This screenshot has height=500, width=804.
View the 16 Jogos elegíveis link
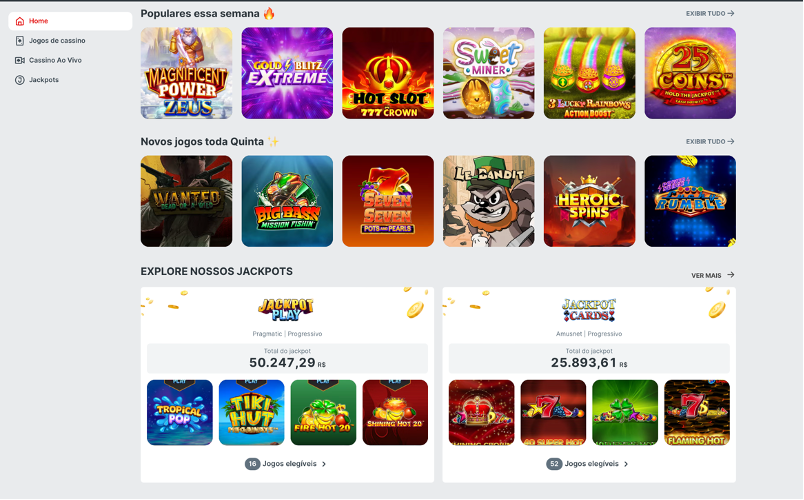(286, 464)
